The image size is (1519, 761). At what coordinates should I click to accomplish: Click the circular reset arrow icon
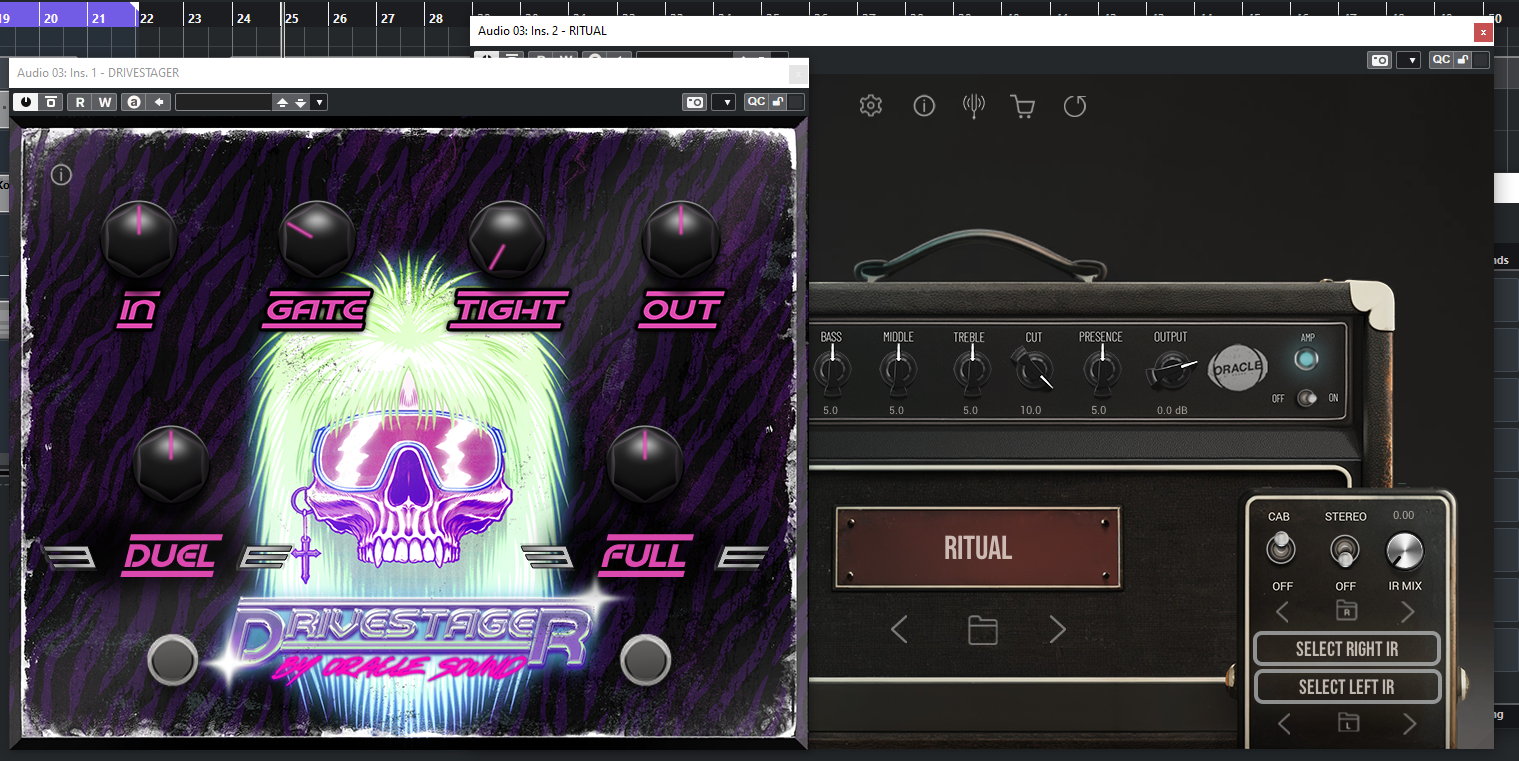pos(1075,106)
